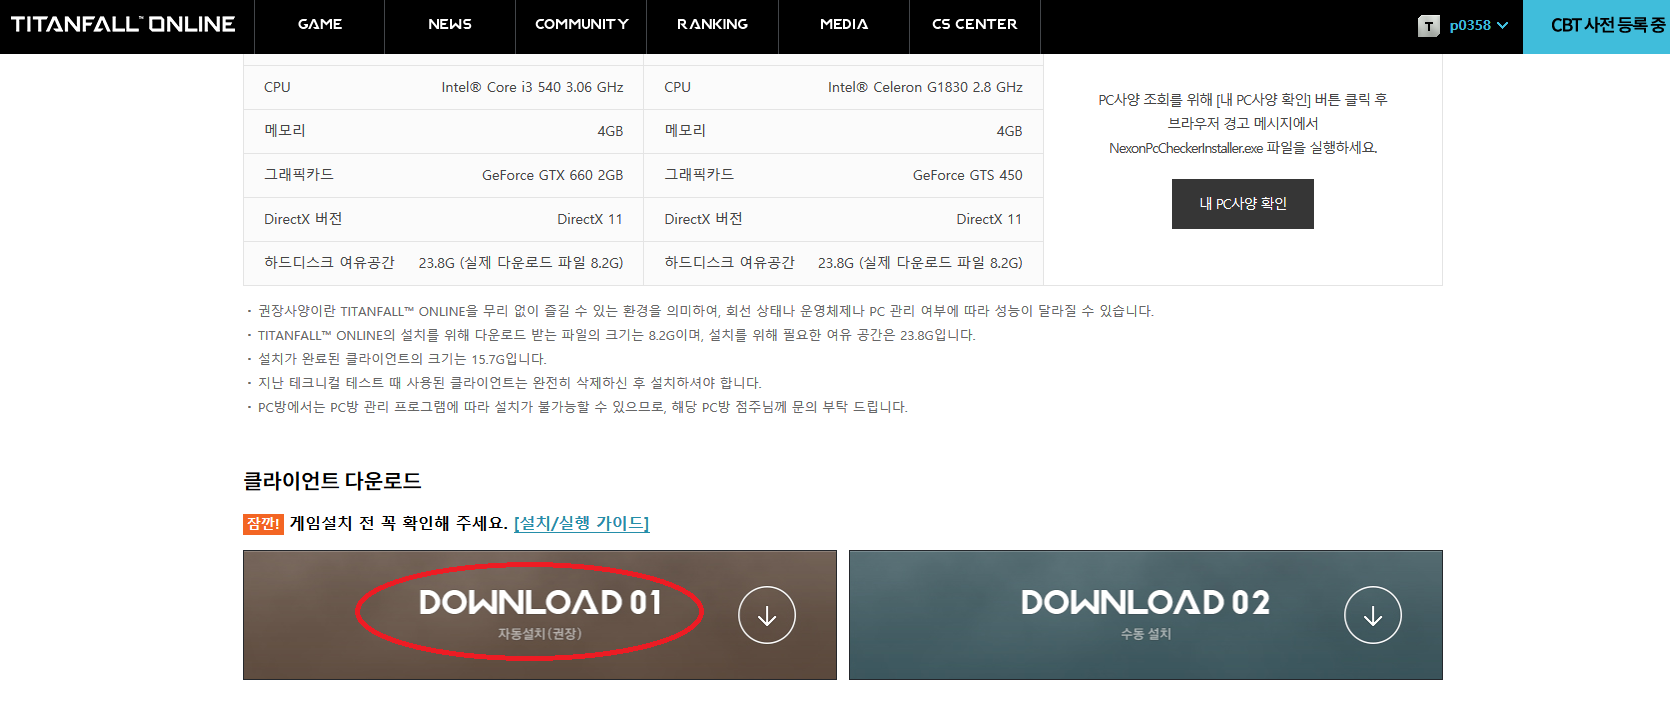Expand the chevron next to p0358

(1502, 26)
